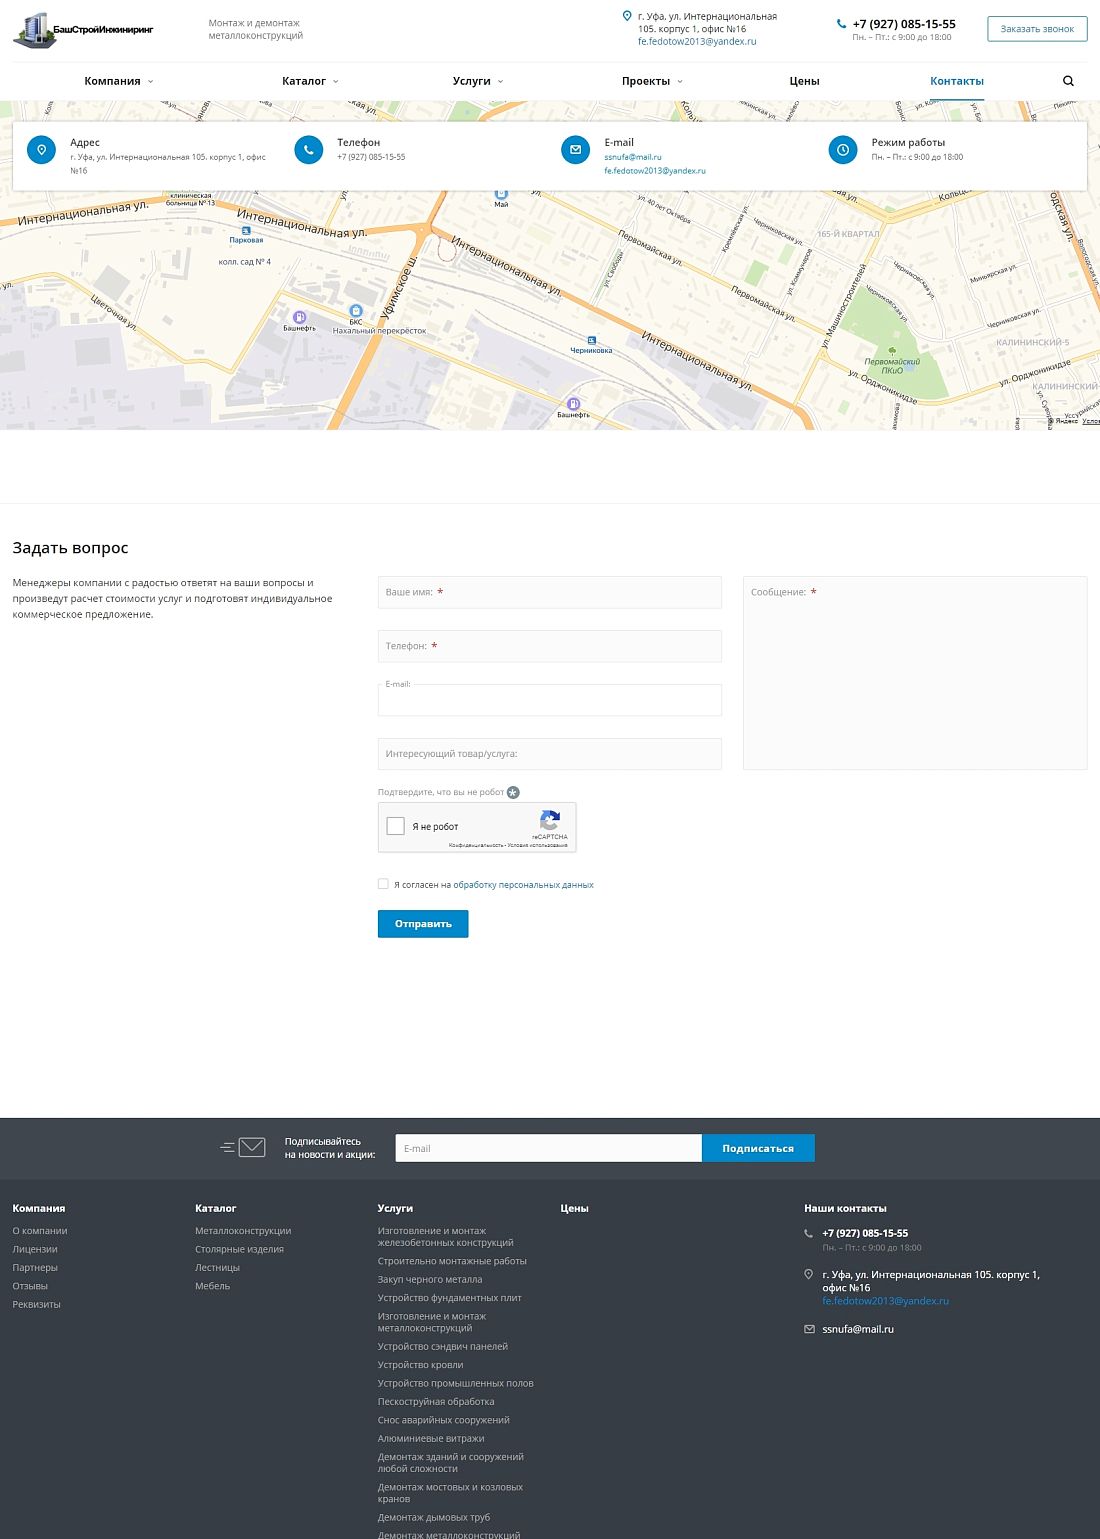Screen dimensions: 1100x1539
Task: Submit form with Отправить button
Action: 423,924
